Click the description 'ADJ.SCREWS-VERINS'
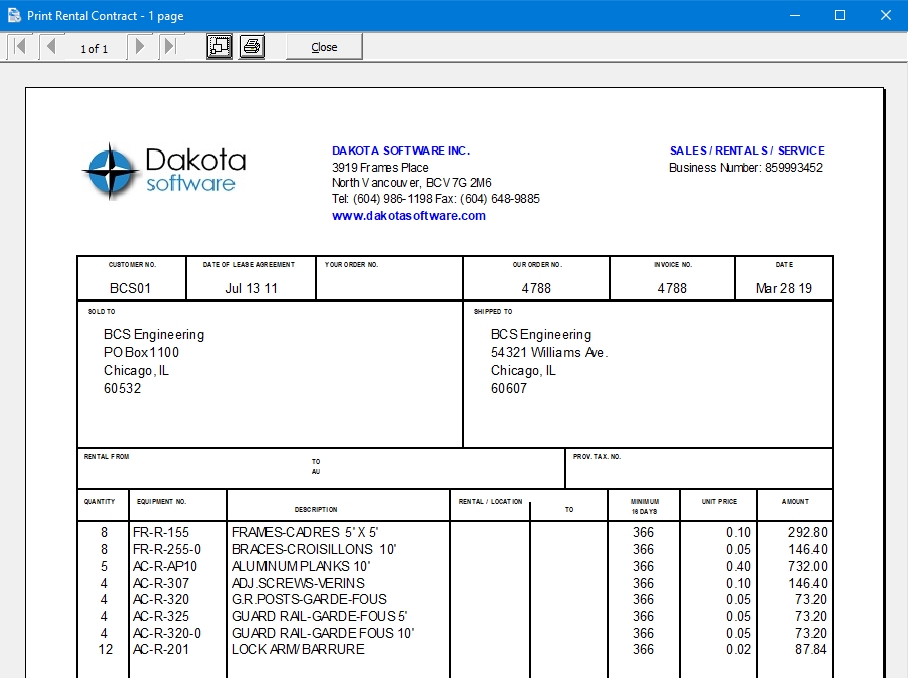 298,584
